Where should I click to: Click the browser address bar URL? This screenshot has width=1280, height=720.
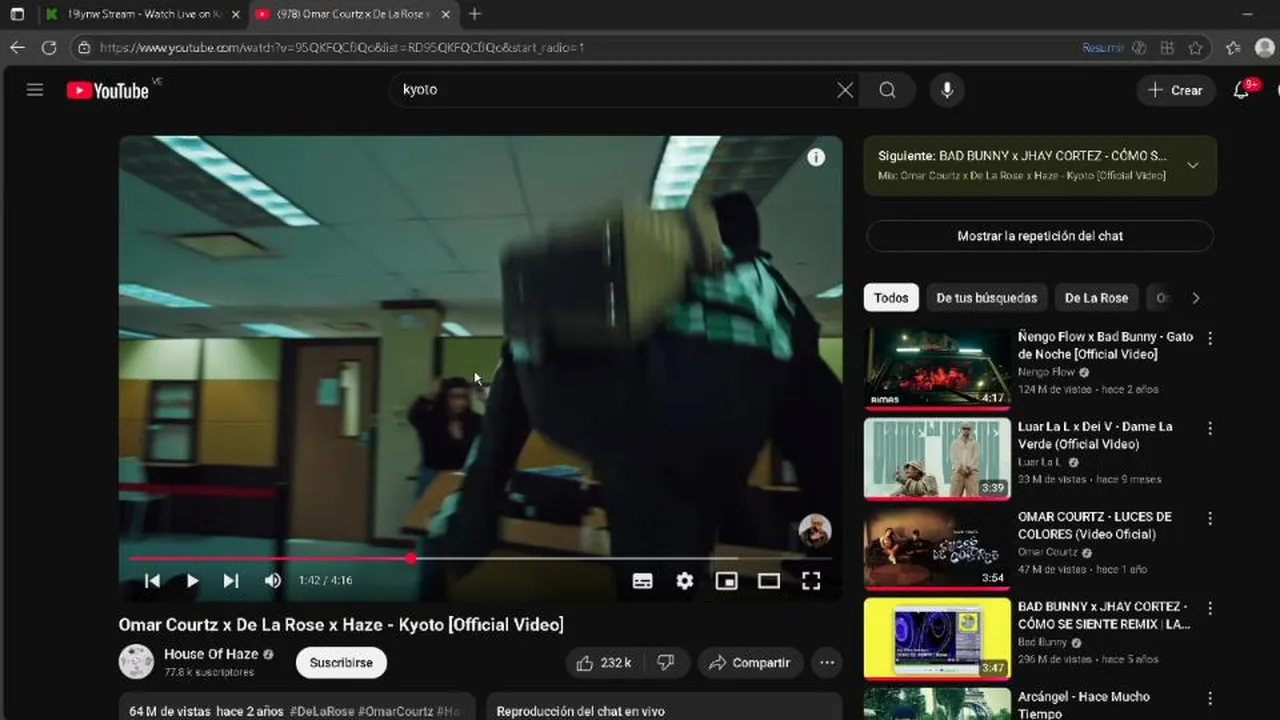click(342, 48)
